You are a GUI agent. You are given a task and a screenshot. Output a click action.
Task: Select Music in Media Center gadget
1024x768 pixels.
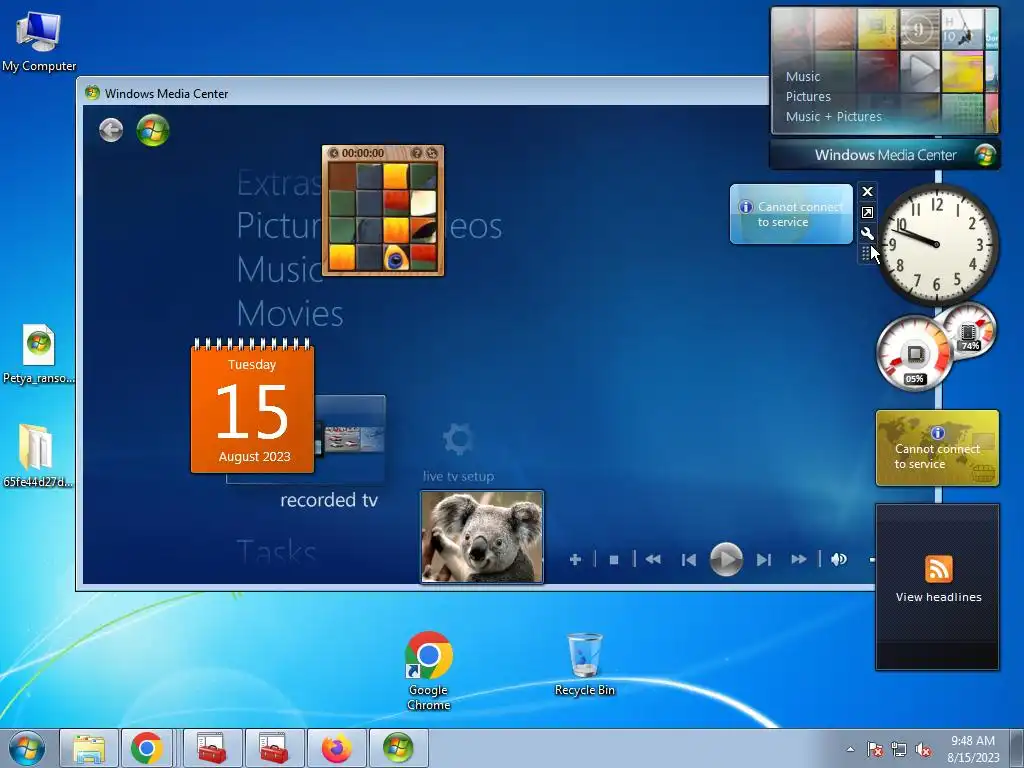tap(803, 76)
